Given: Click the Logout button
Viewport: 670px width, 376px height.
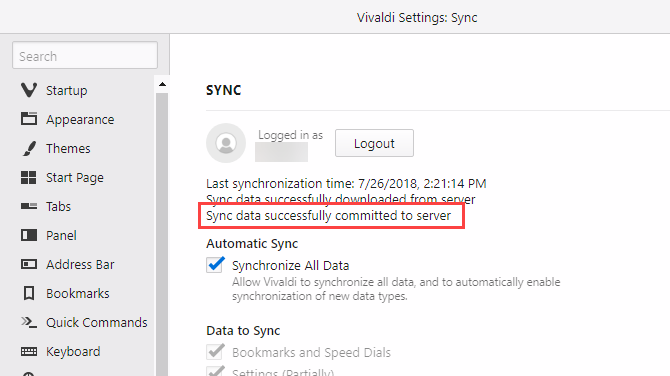Looking at the screenshot, I should point(374,143).
